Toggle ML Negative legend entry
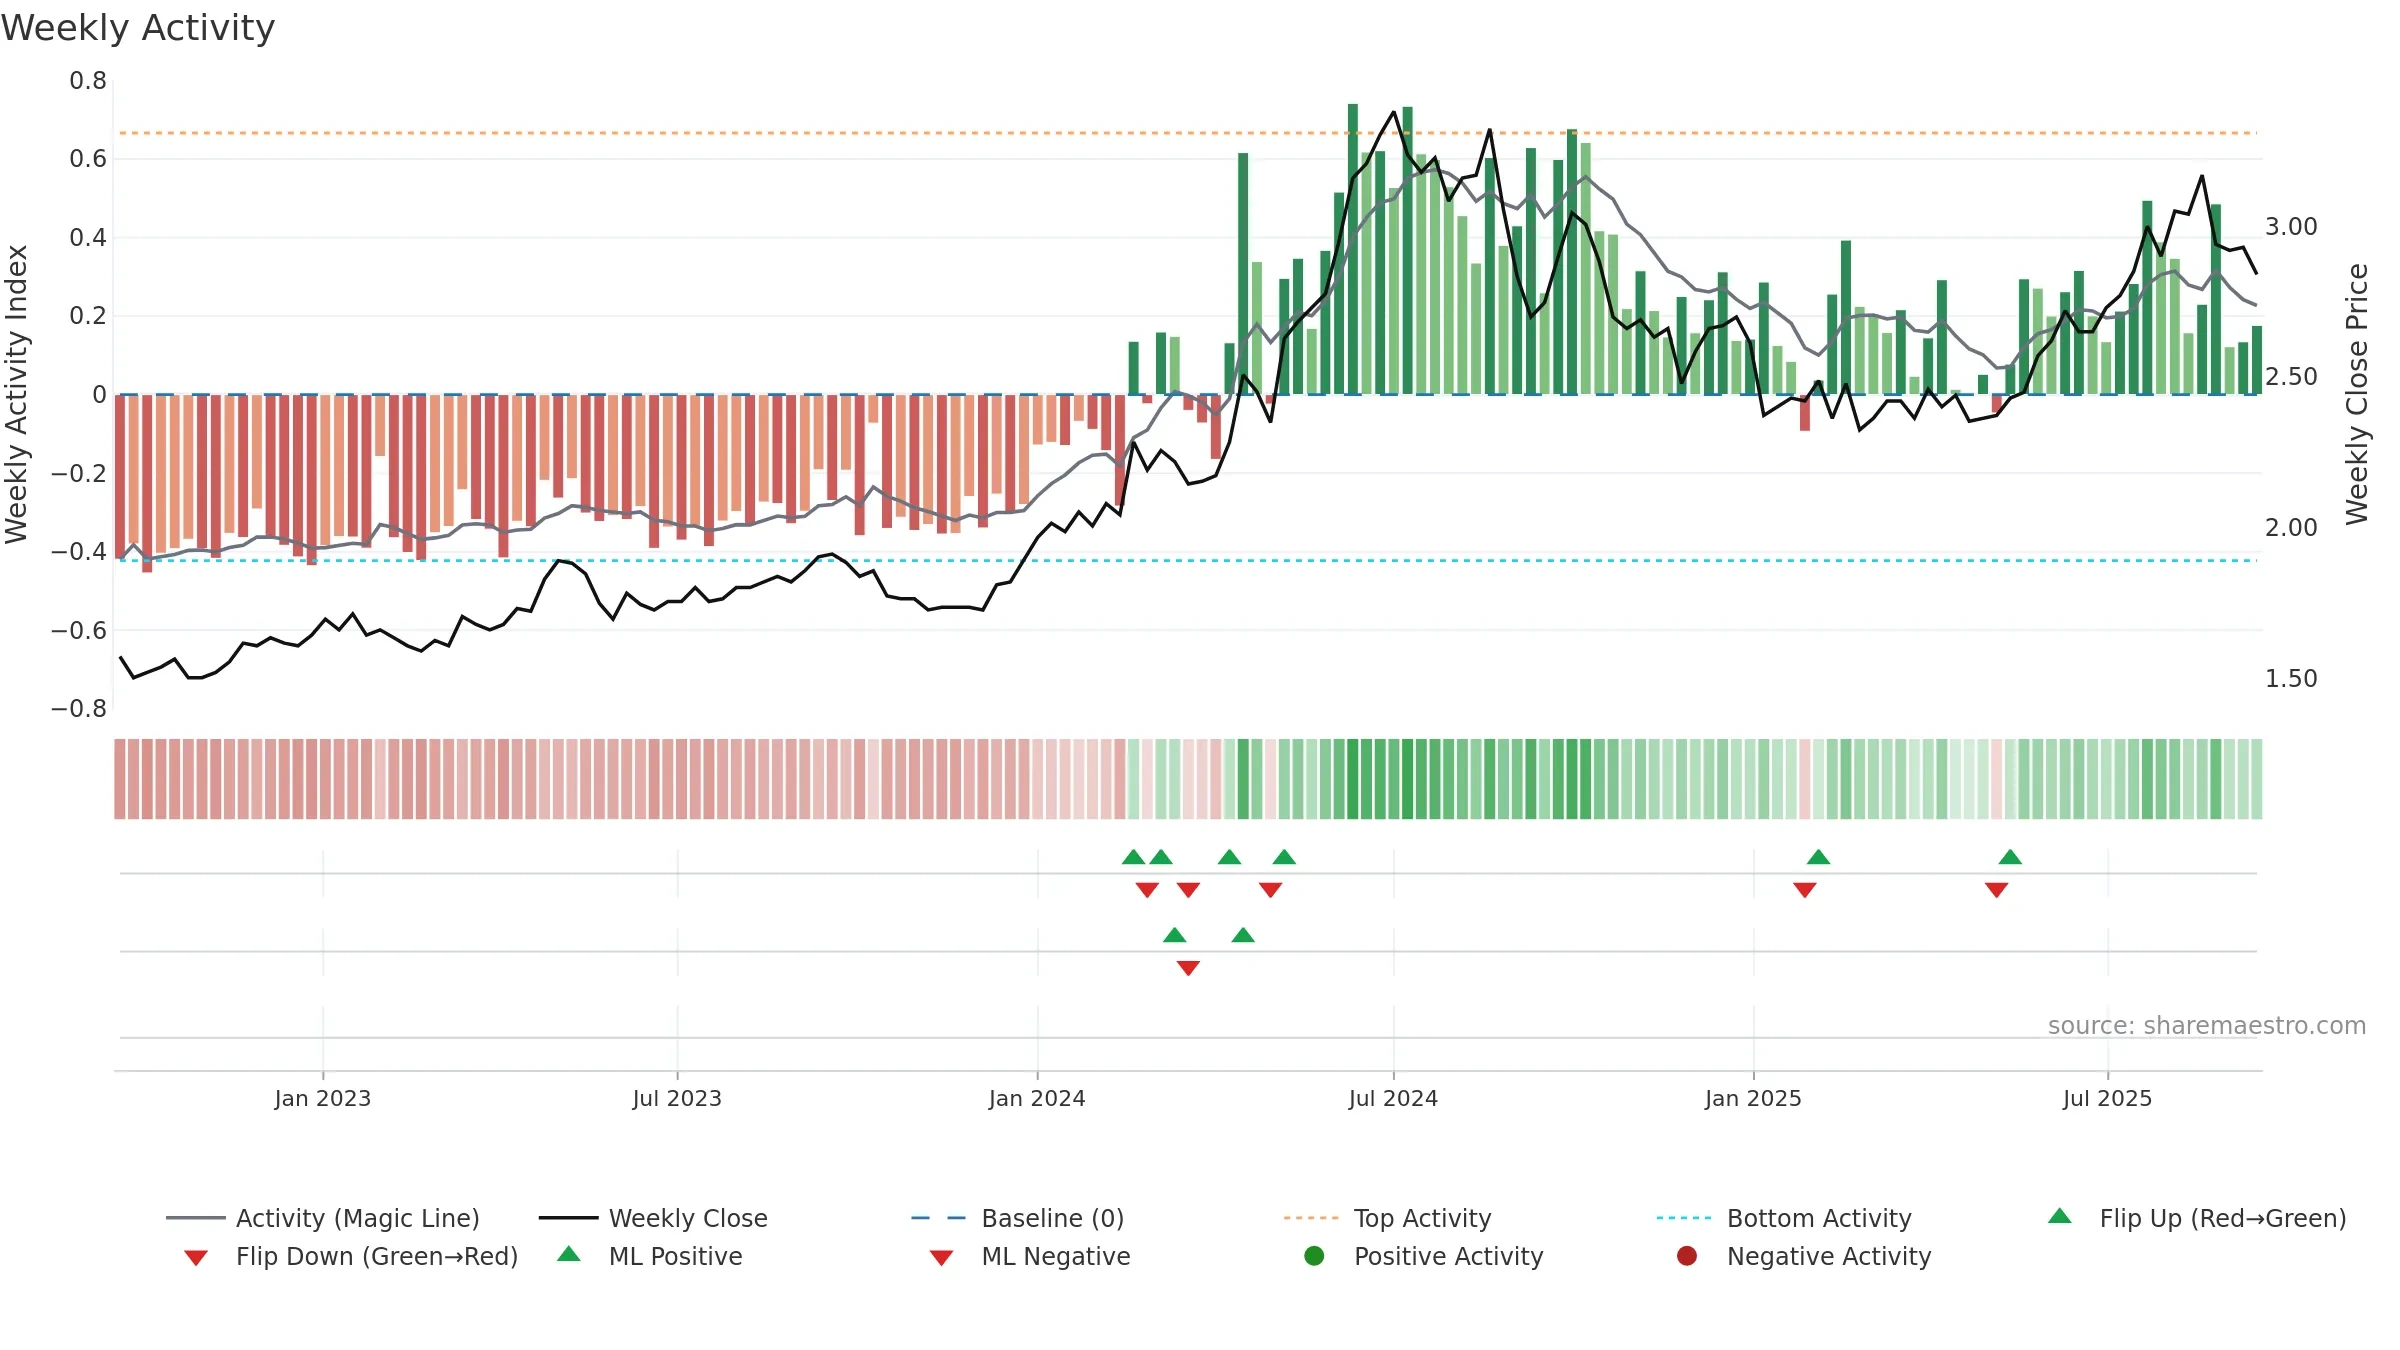Viewport: 2400px width, 1350px height. [x=1030, y=1256]
